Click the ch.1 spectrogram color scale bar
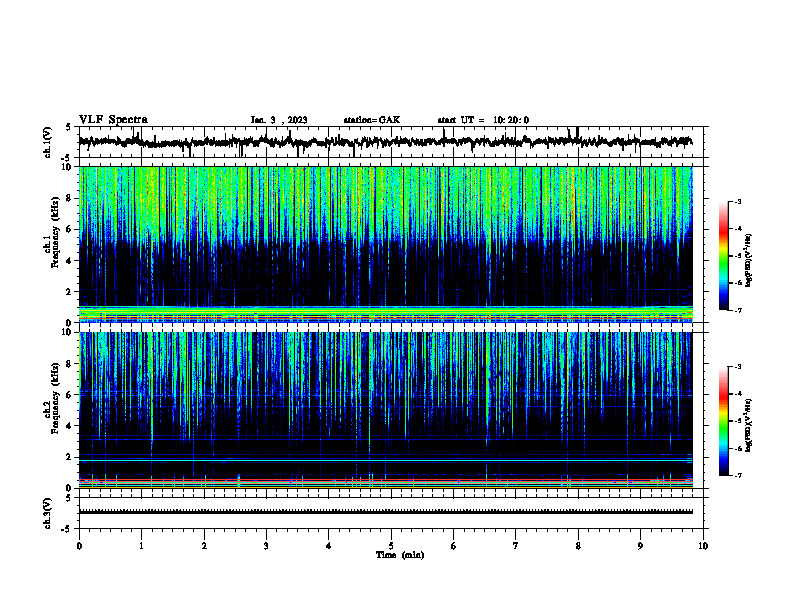This screenshot has height=612, width=792. click(x=724, y=256)
